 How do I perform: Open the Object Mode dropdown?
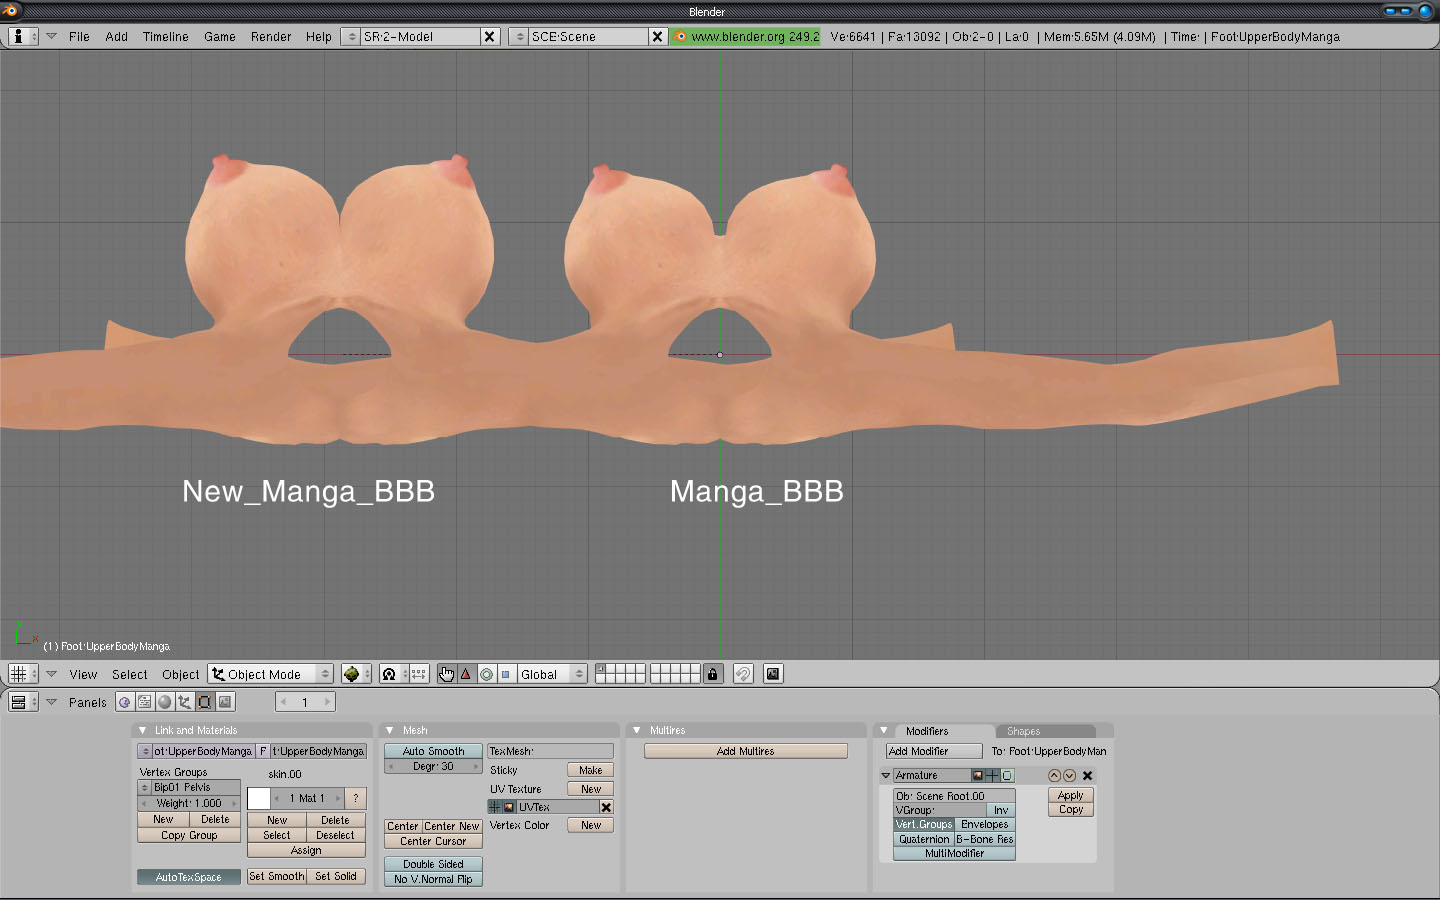tap(270, 674)
